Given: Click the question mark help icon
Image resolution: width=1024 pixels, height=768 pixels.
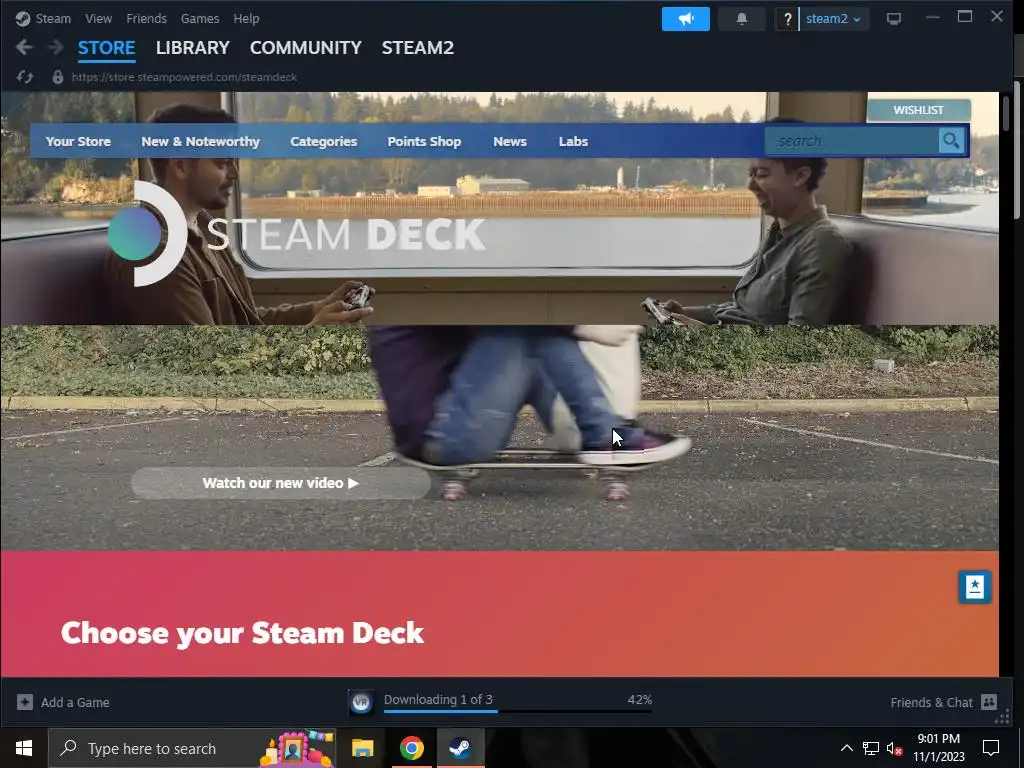Looking at the screenshot, I should pos(788,19).
